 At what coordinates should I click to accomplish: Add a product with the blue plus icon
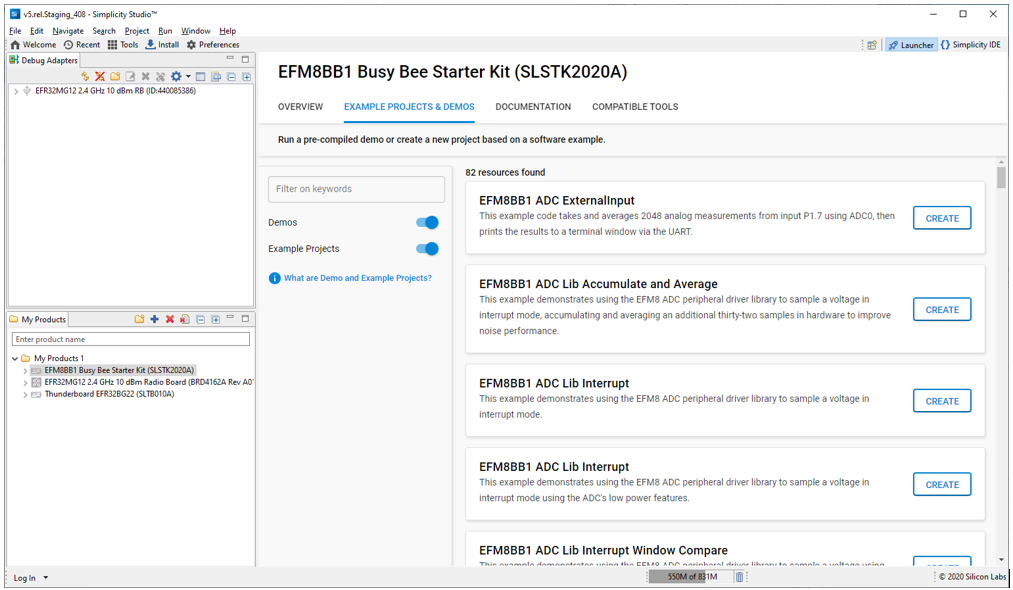(154, 319)
